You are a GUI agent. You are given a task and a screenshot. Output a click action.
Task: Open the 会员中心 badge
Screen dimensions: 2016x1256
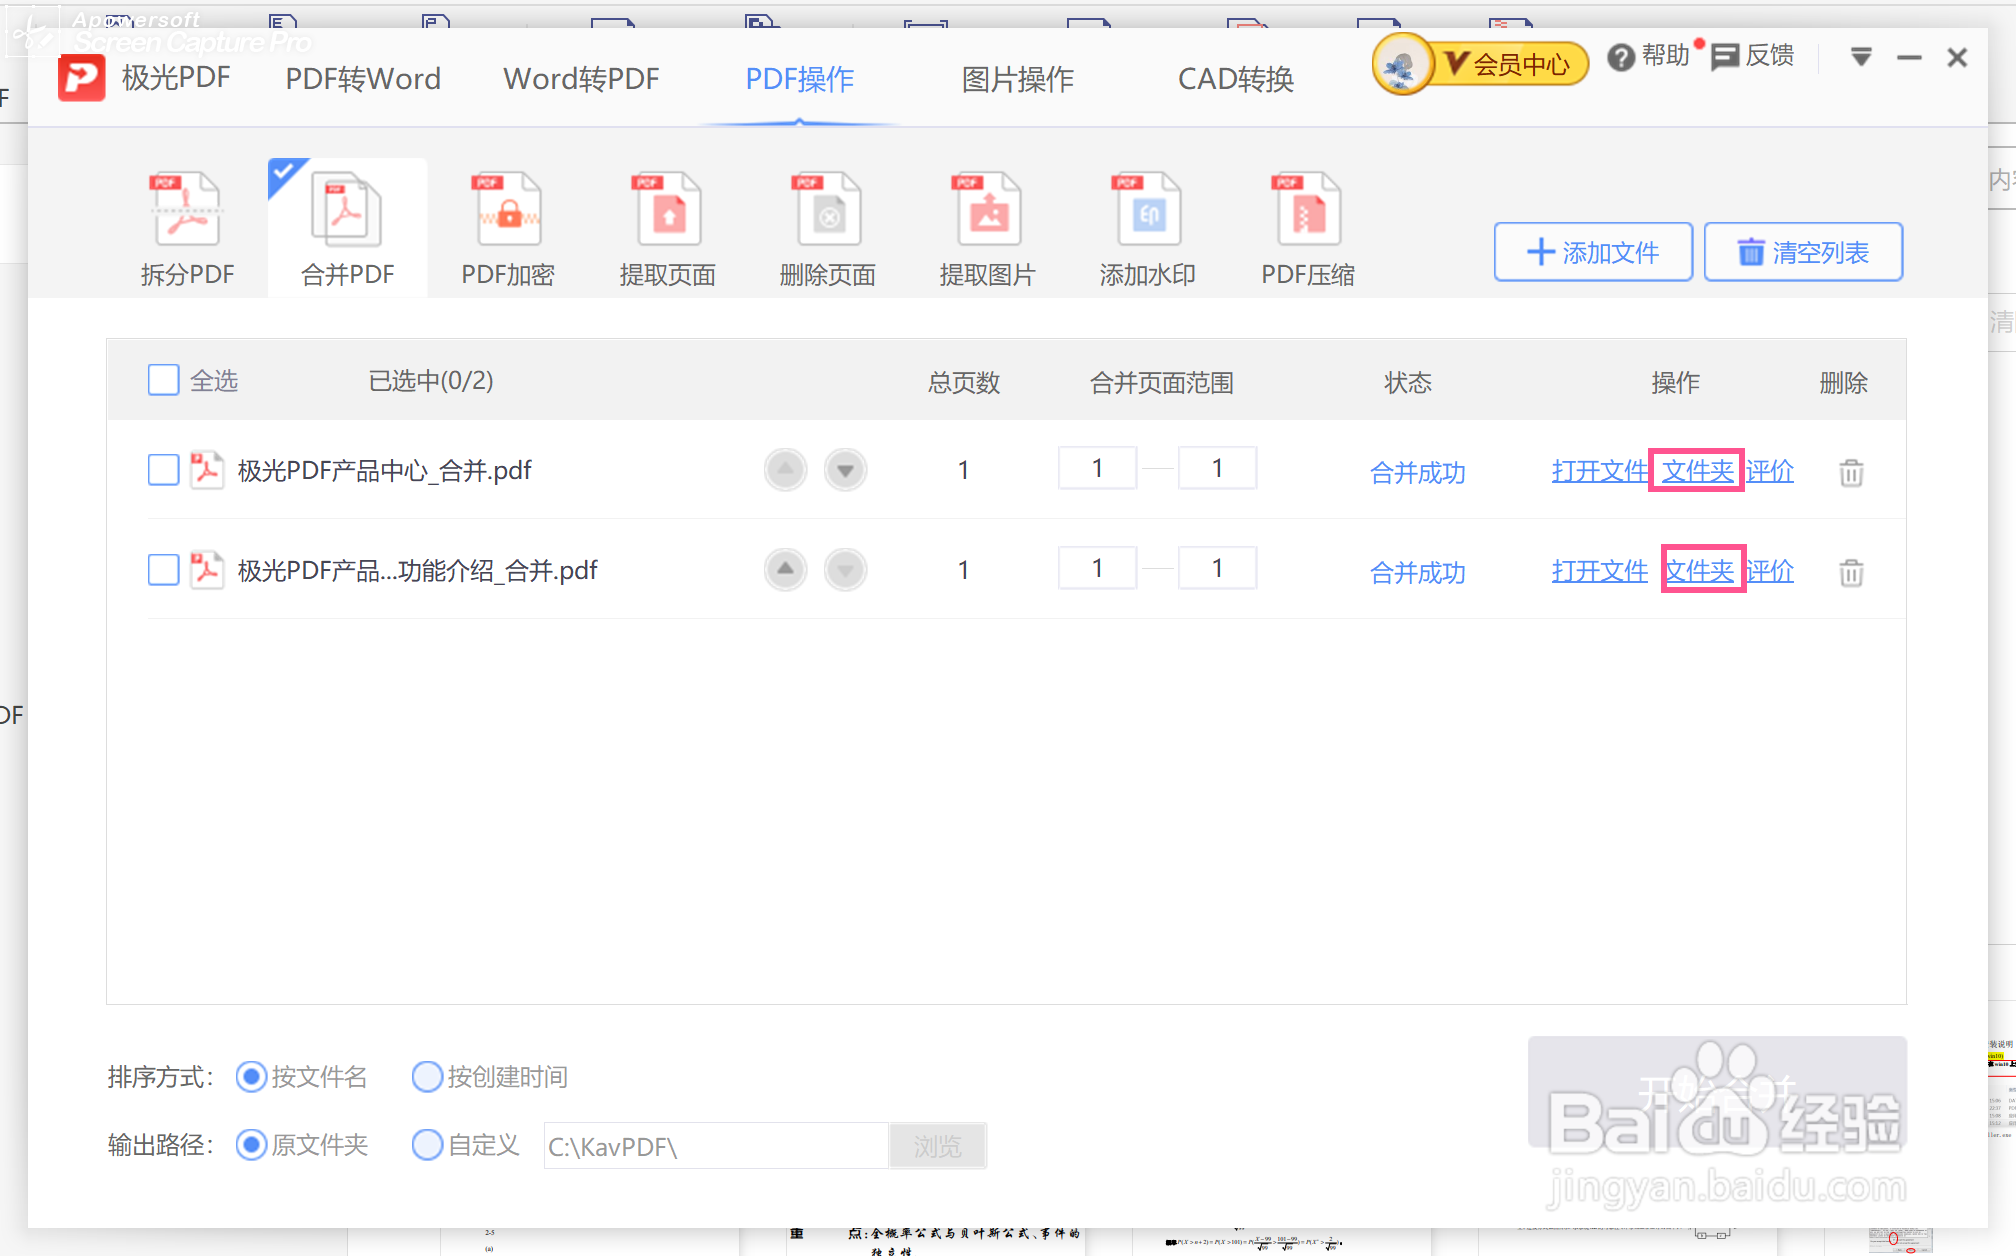(1482, 64)
